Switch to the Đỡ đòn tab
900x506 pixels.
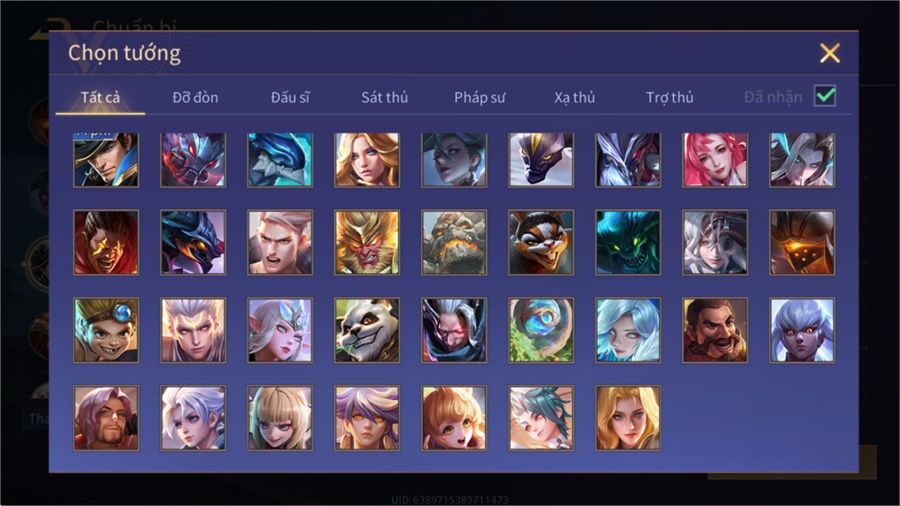pos(195,98)
